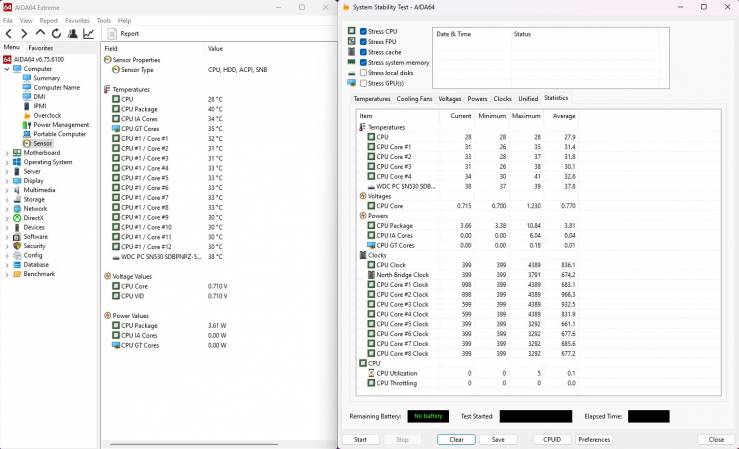This screenshot has width=739, height=449.
Task: Click the Preferences button
Action: (594, 440)
